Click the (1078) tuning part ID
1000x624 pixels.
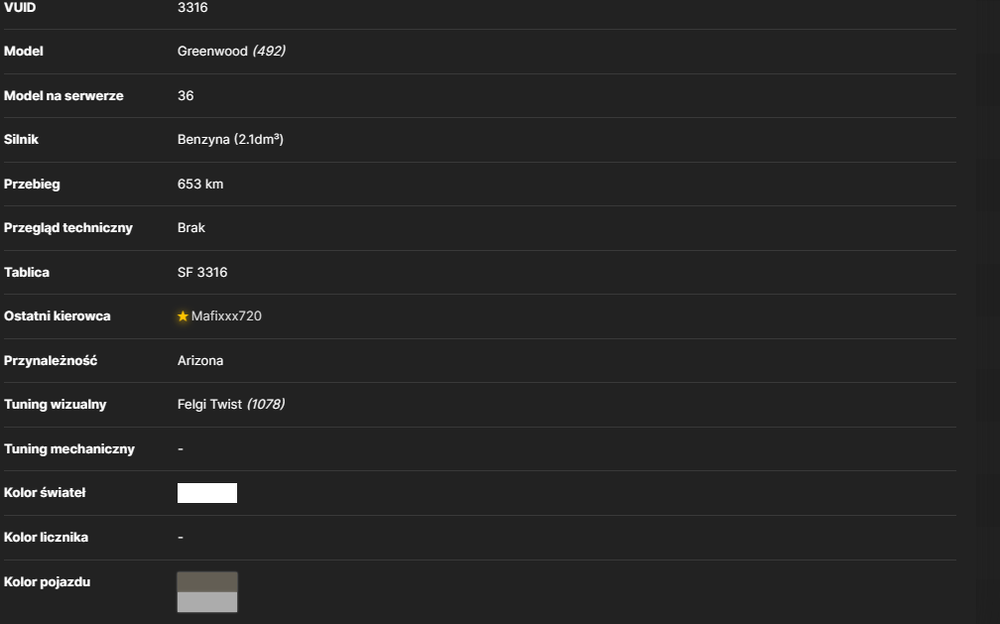click(x=266, y=405)
